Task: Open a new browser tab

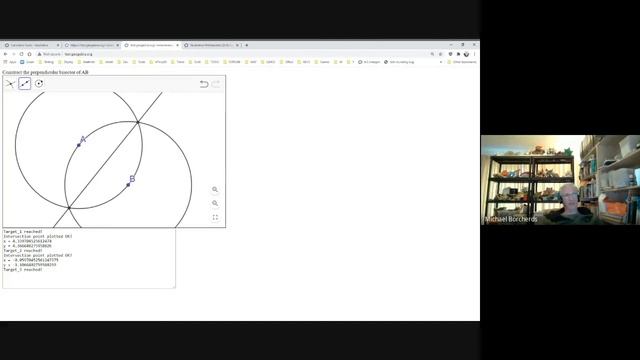Action: [x=247, y=45]
